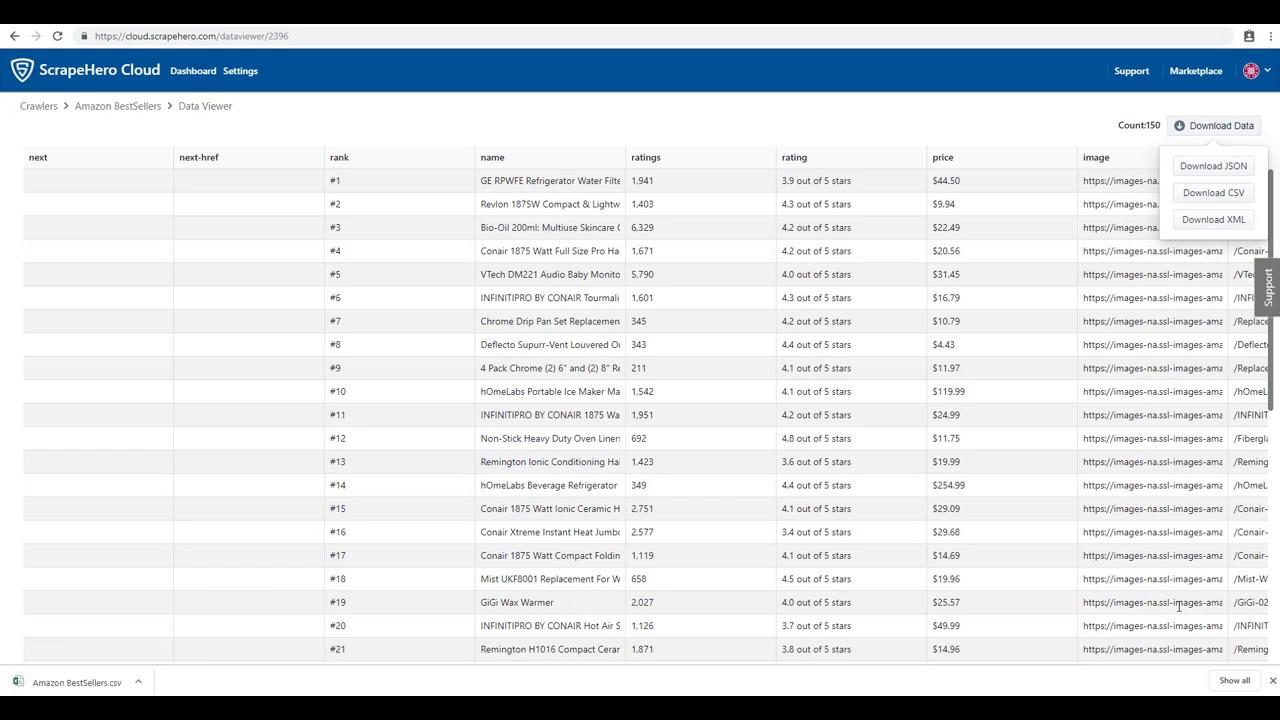The height and width of the screenshot is (720, 1280).
Task: Select the GE RPWFE Refrigerator Water Filter cell
Action: [550, 181]
